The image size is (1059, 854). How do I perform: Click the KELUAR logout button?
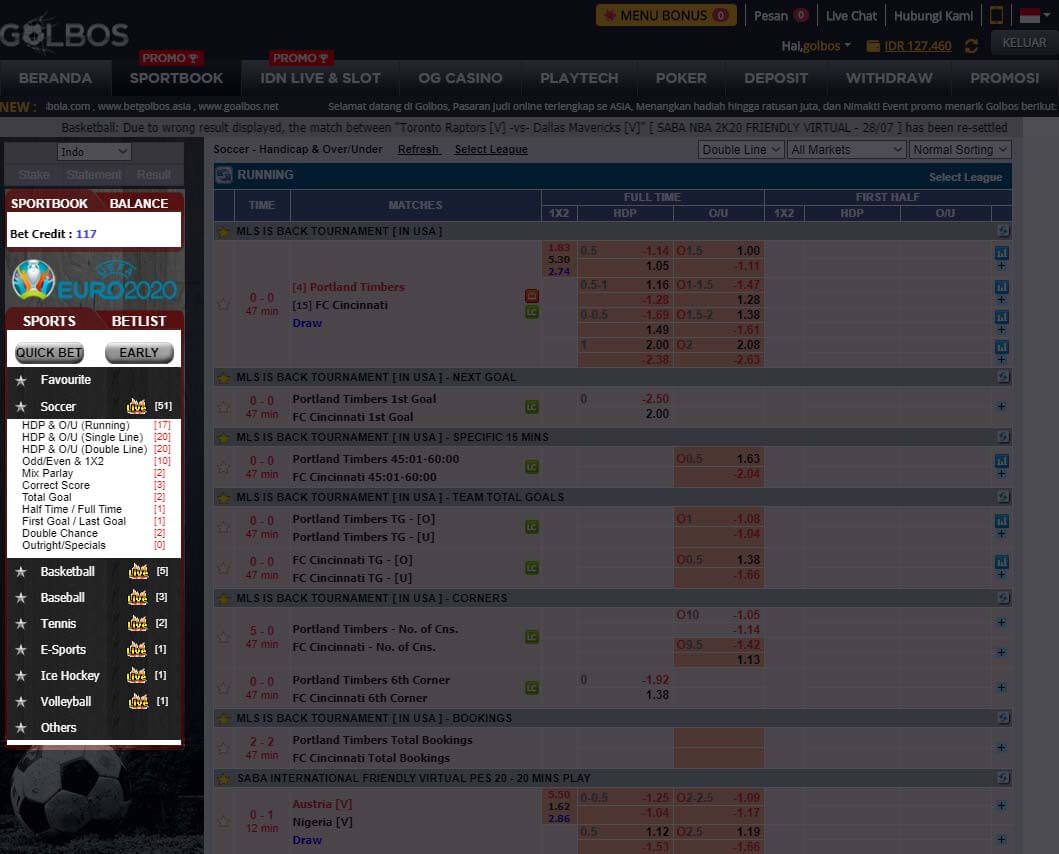pos(1024,43)
